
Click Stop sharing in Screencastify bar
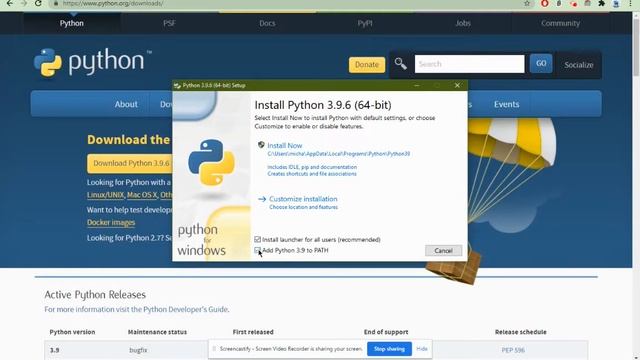[x=389, y=349]
